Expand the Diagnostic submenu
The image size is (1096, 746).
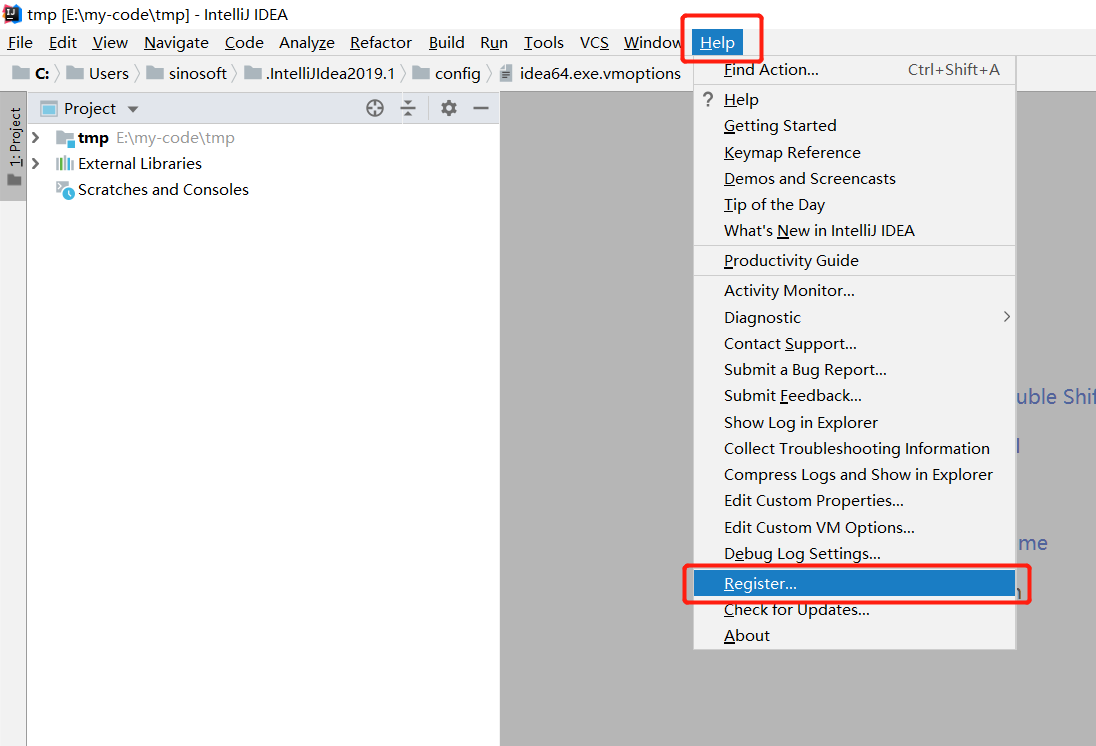[1006, 317]
